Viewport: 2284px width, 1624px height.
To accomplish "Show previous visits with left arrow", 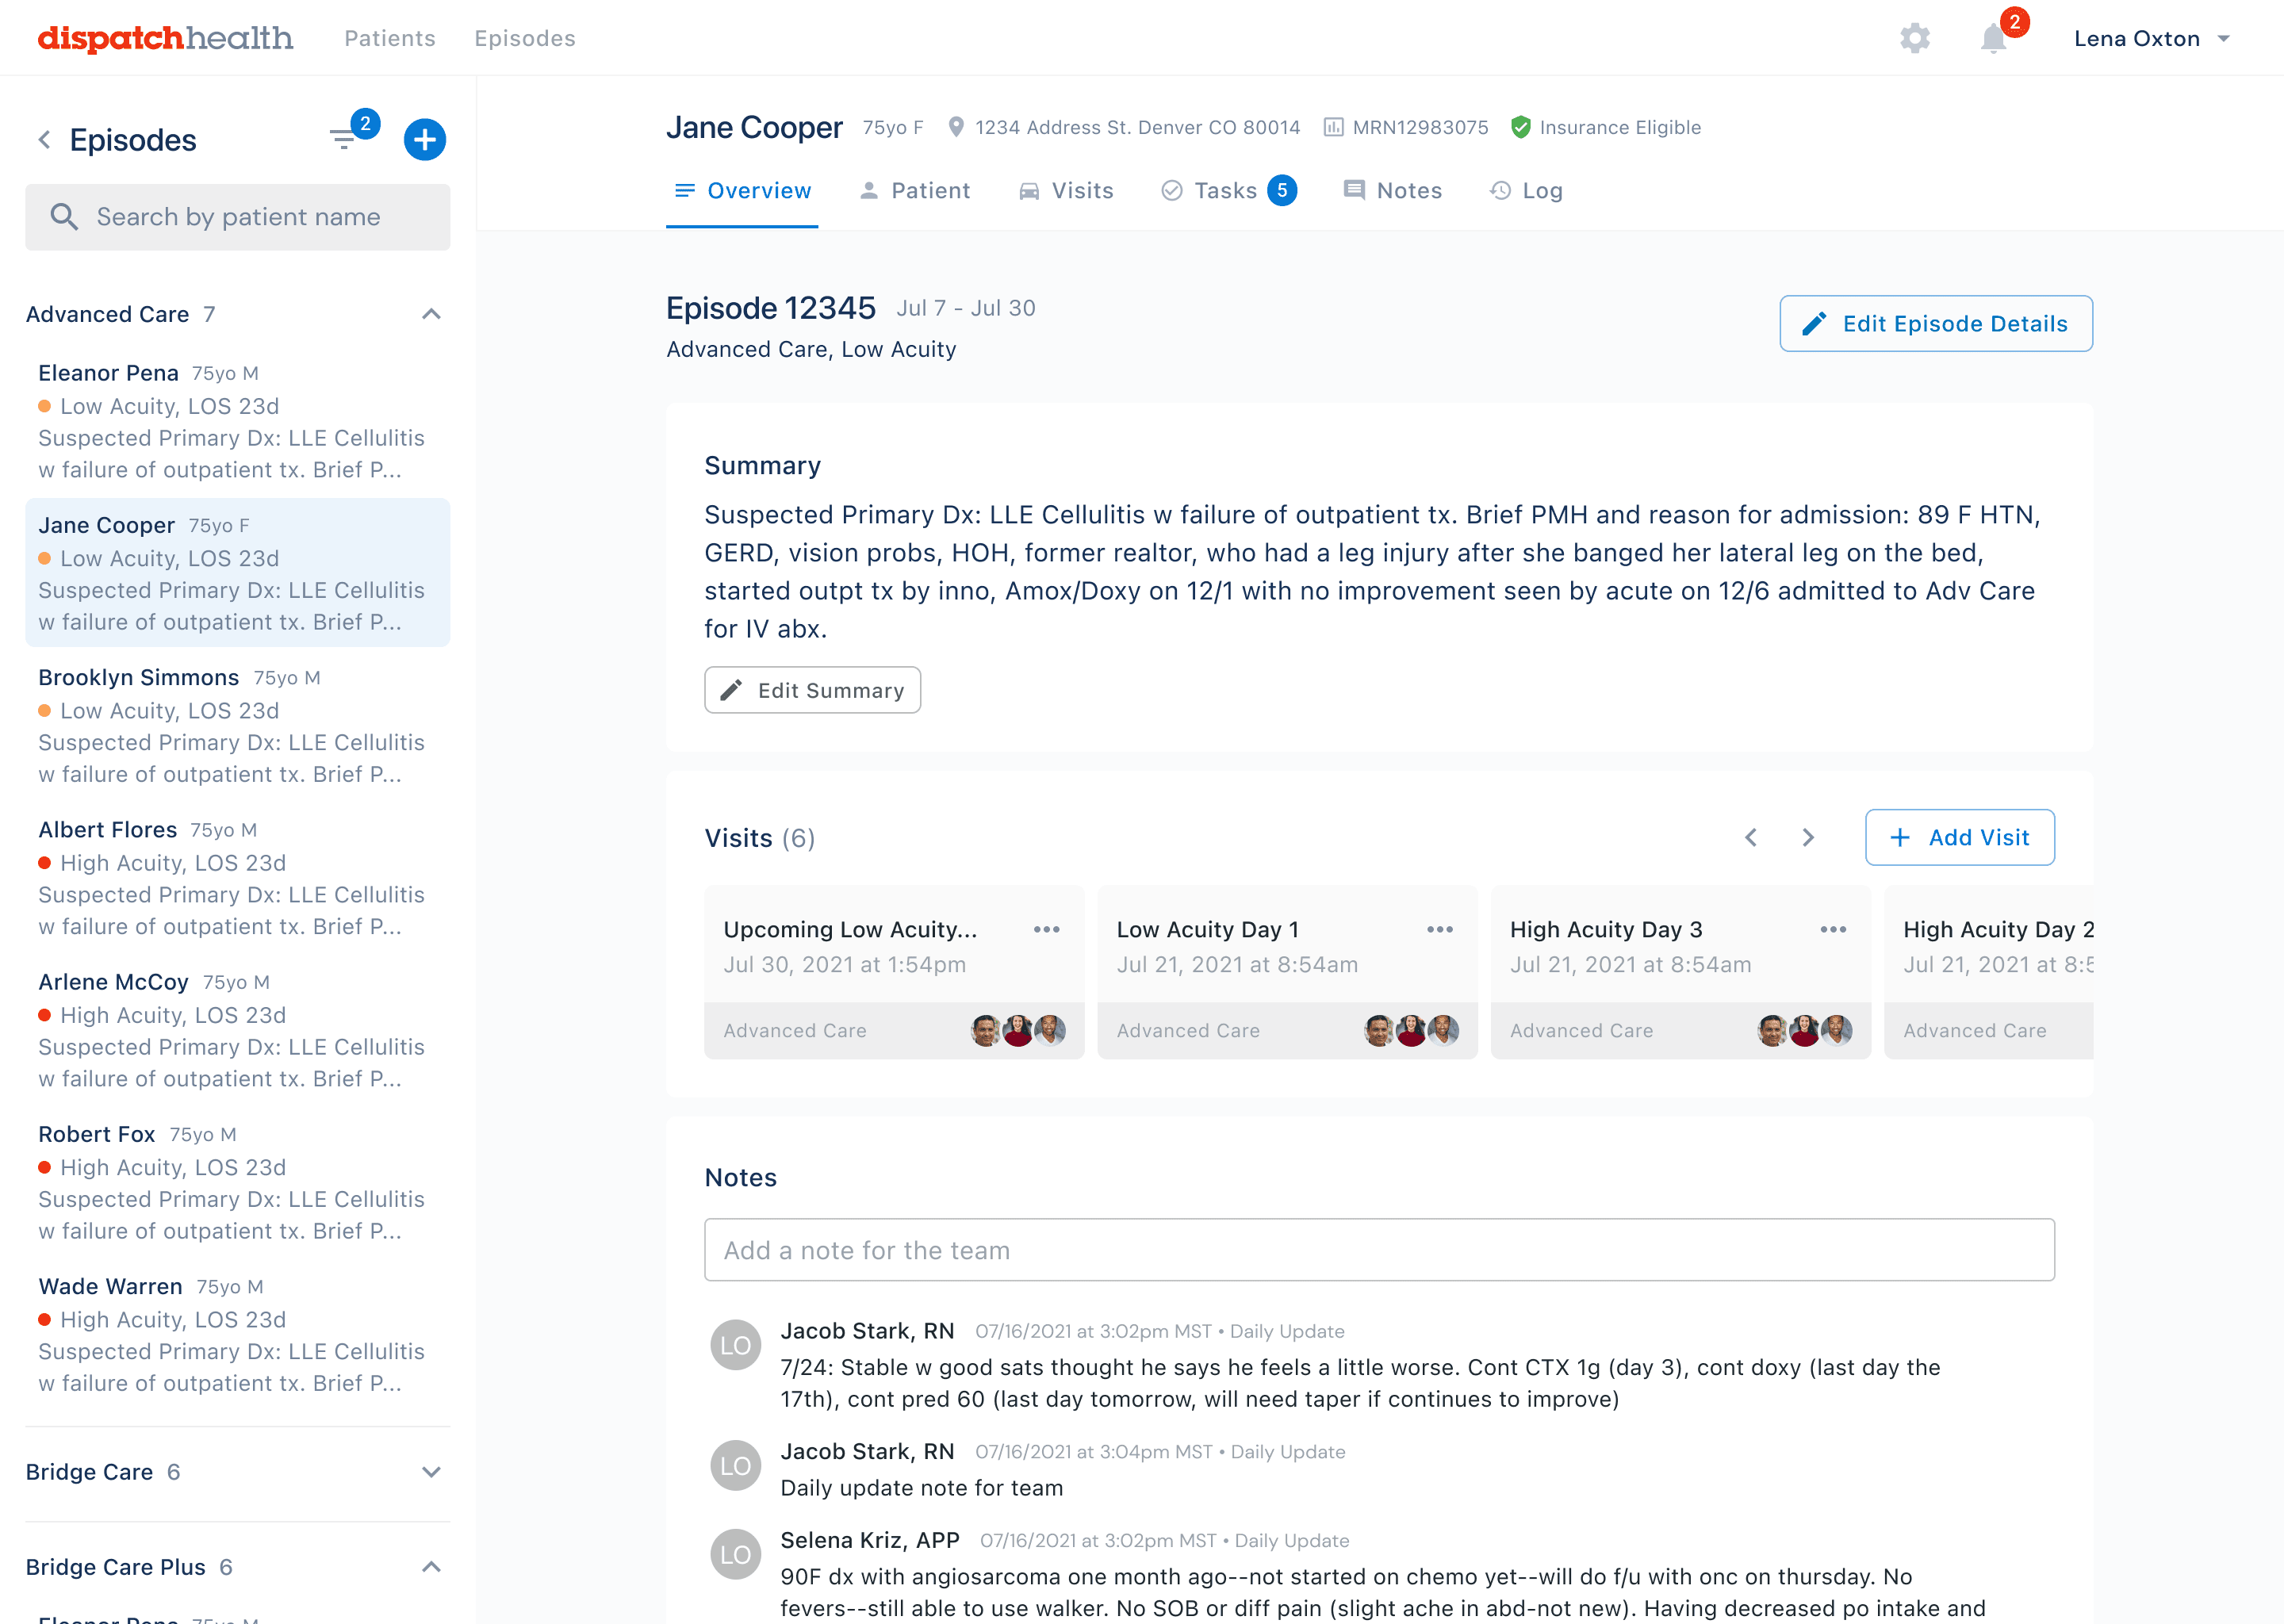I will [1750, 837].
